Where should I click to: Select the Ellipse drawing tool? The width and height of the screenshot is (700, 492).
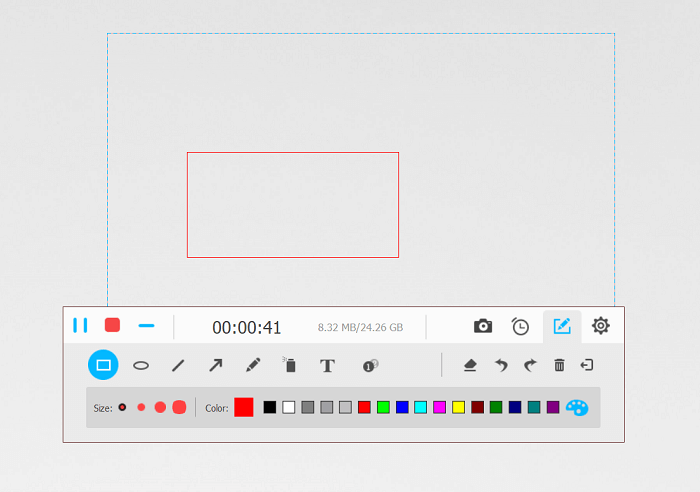coord(141,366)
